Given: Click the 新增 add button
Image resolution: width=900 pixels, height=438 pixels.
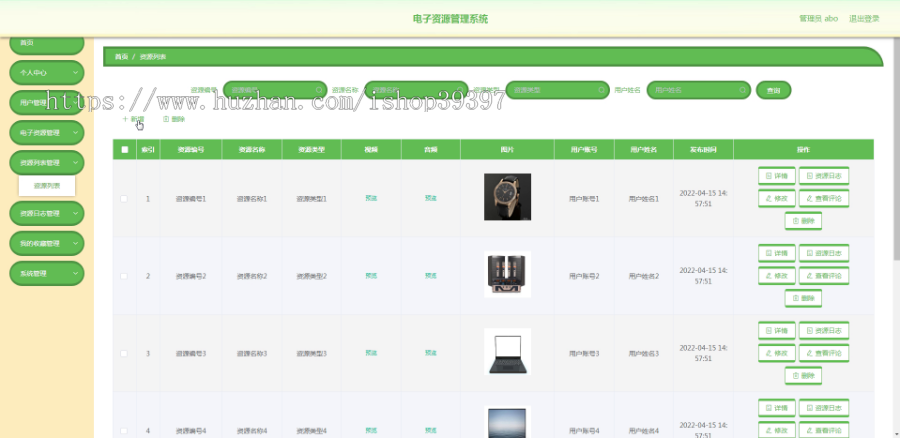Looking at the screenshot, I should (133, 119).
